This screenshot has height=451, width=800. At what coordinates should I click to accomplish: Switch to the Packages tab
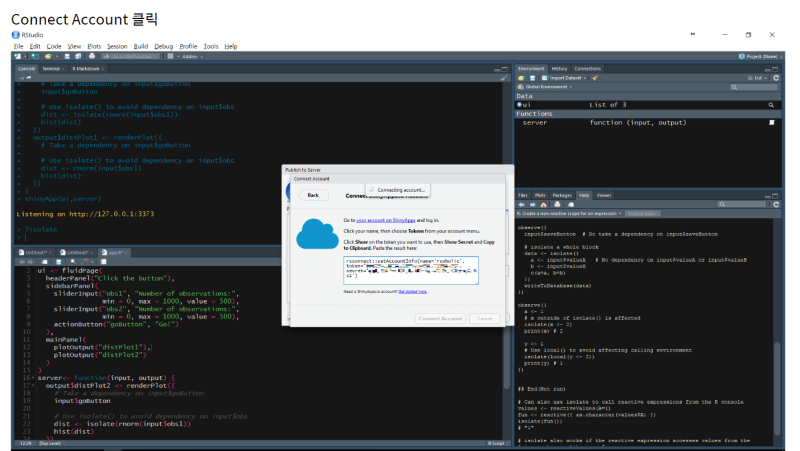(562, 195)
